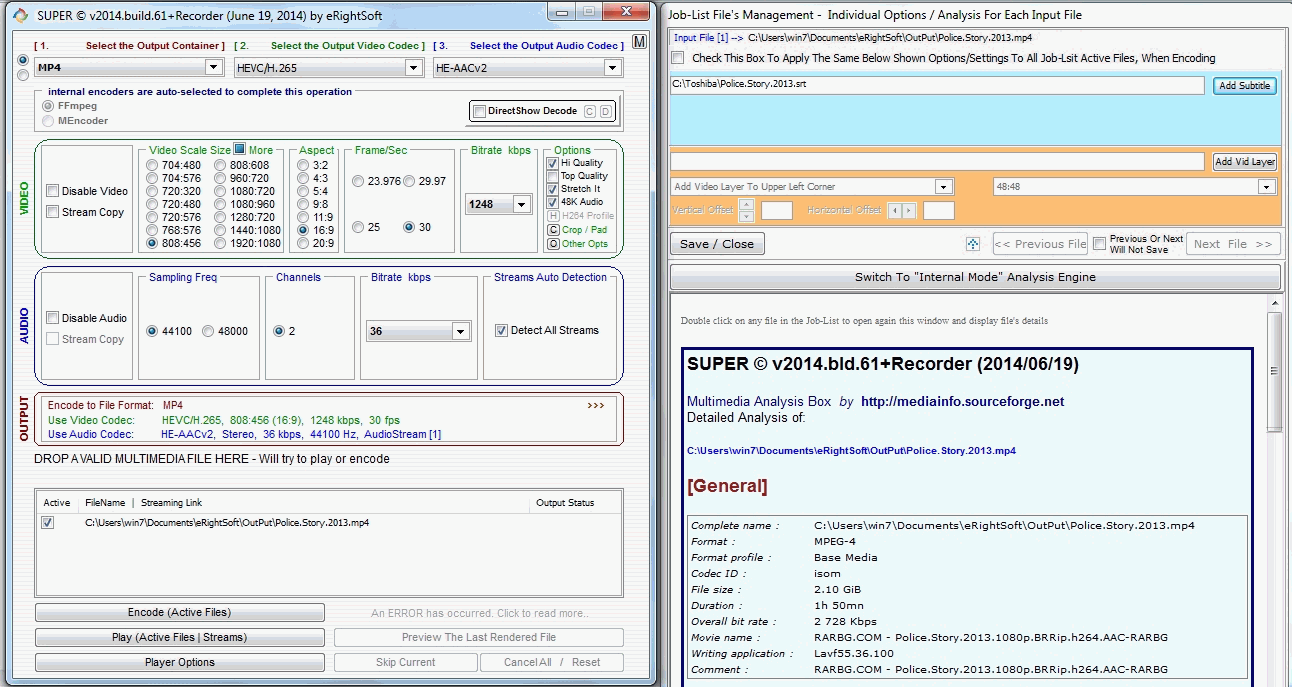Check the apply-to-all Job-List files box

679,58
